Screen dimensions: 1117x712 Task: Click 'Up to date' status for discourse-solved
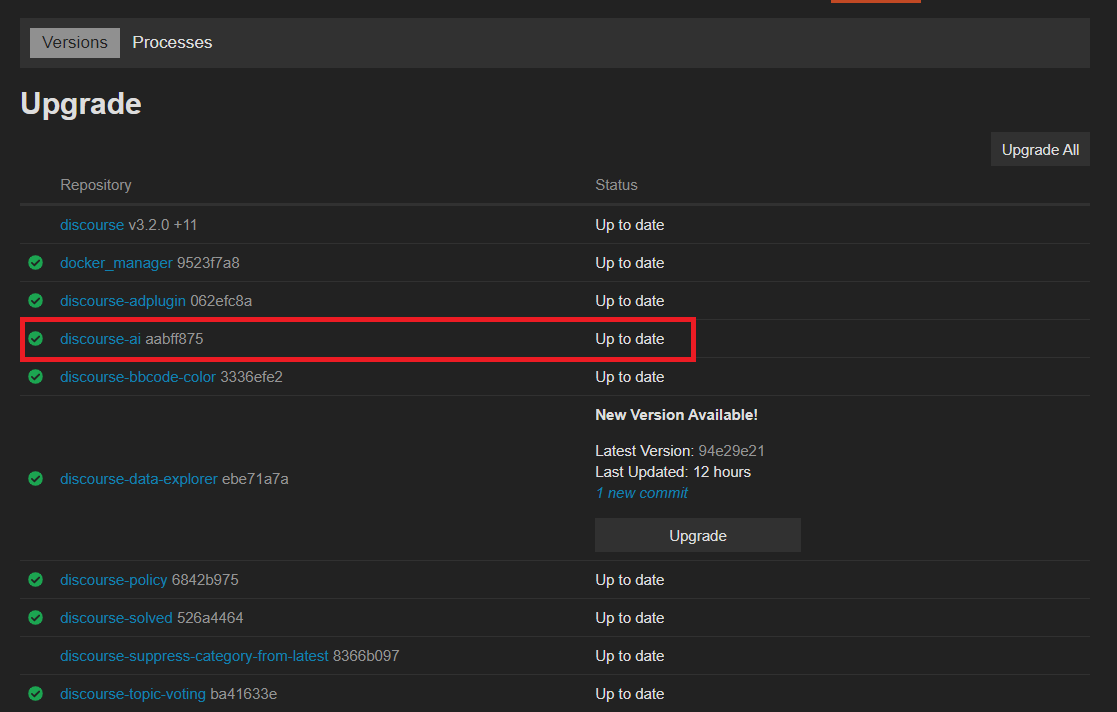coord(630,618)
